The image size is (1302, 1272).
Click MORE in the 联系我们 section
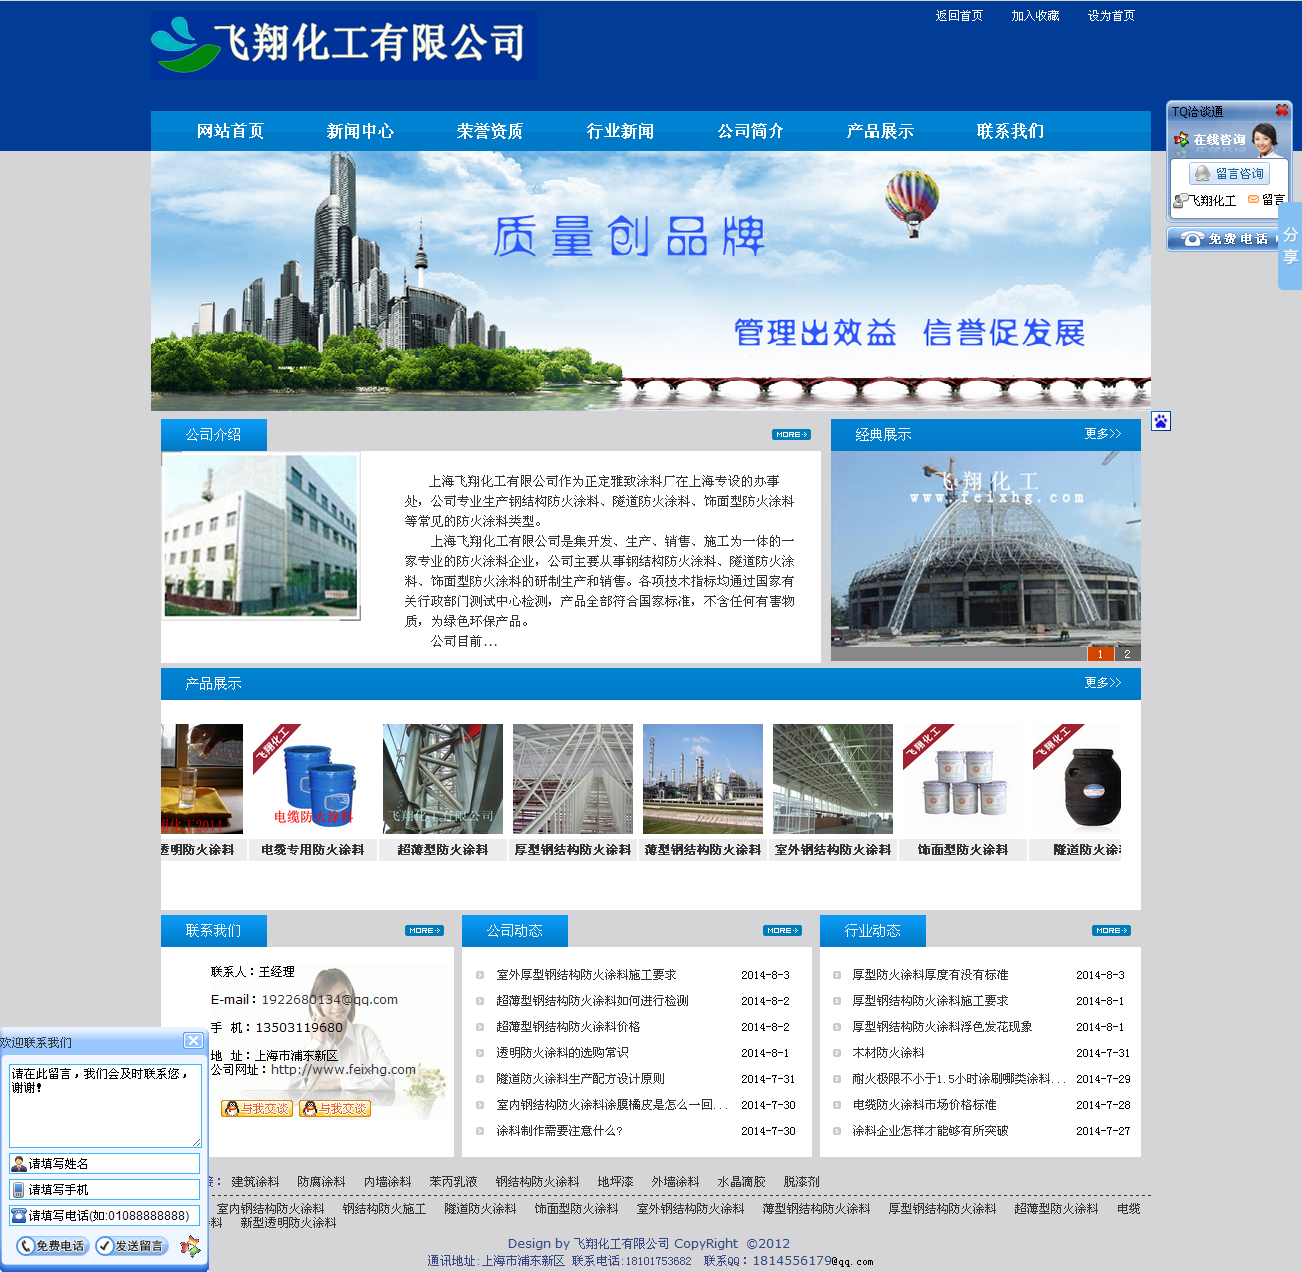(424, 930)
